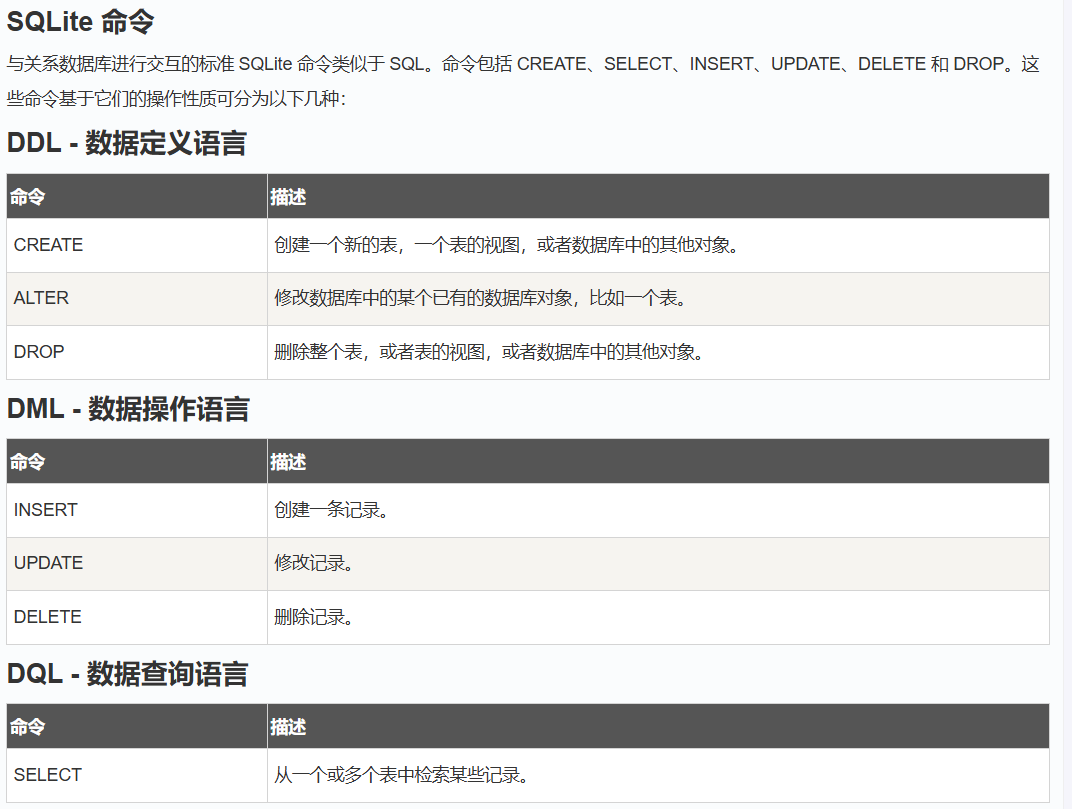This screenshot has height=809, width=1072.
Task: Select the INSERT command cell
Action: click(x=45, y=510)
